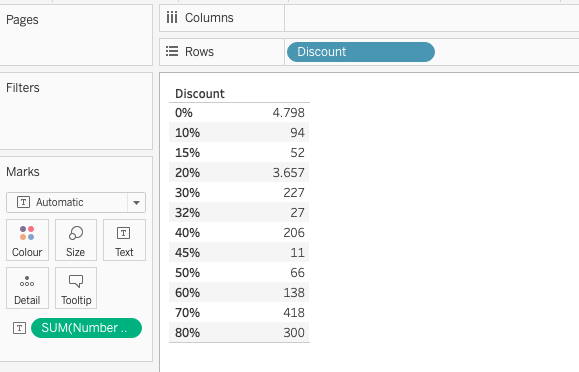
Task: Click the Rows shelf label
Action: 199,52
